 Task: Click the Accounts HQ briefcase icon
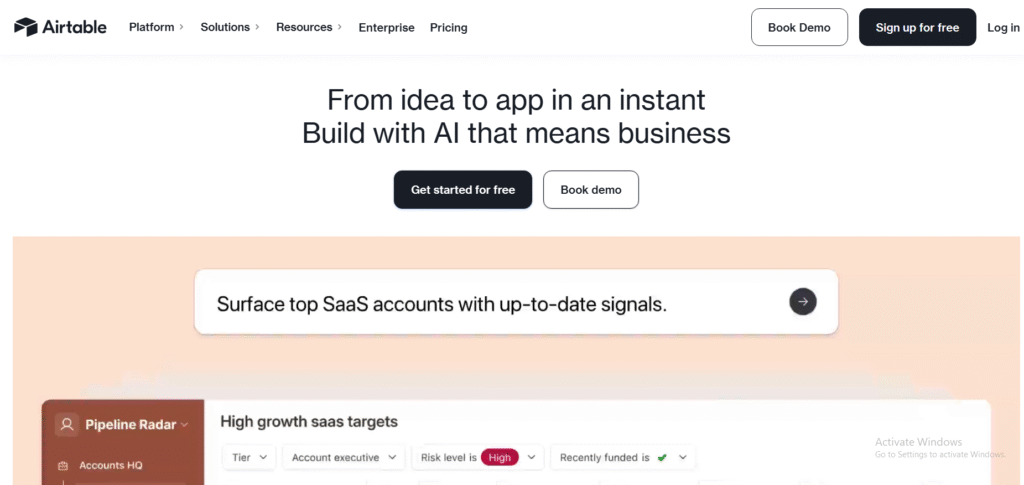[63, 465]
